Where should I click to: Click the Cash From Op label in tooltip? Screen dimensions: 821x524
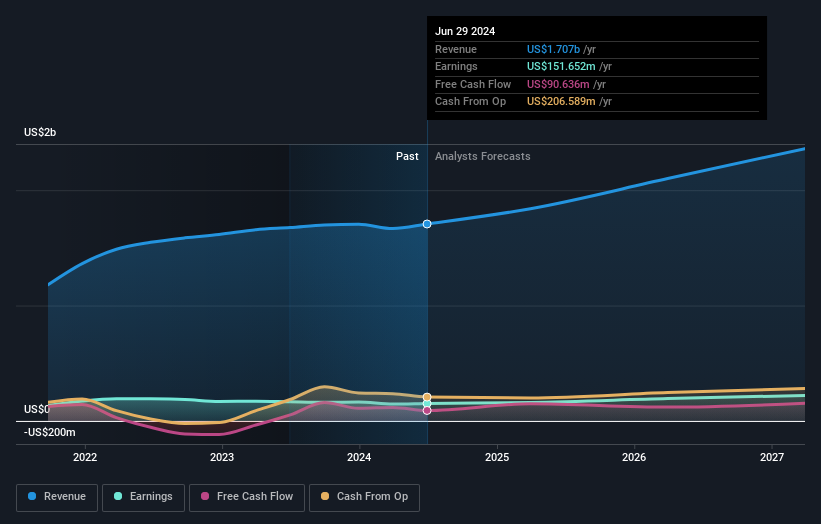[470, 102]
